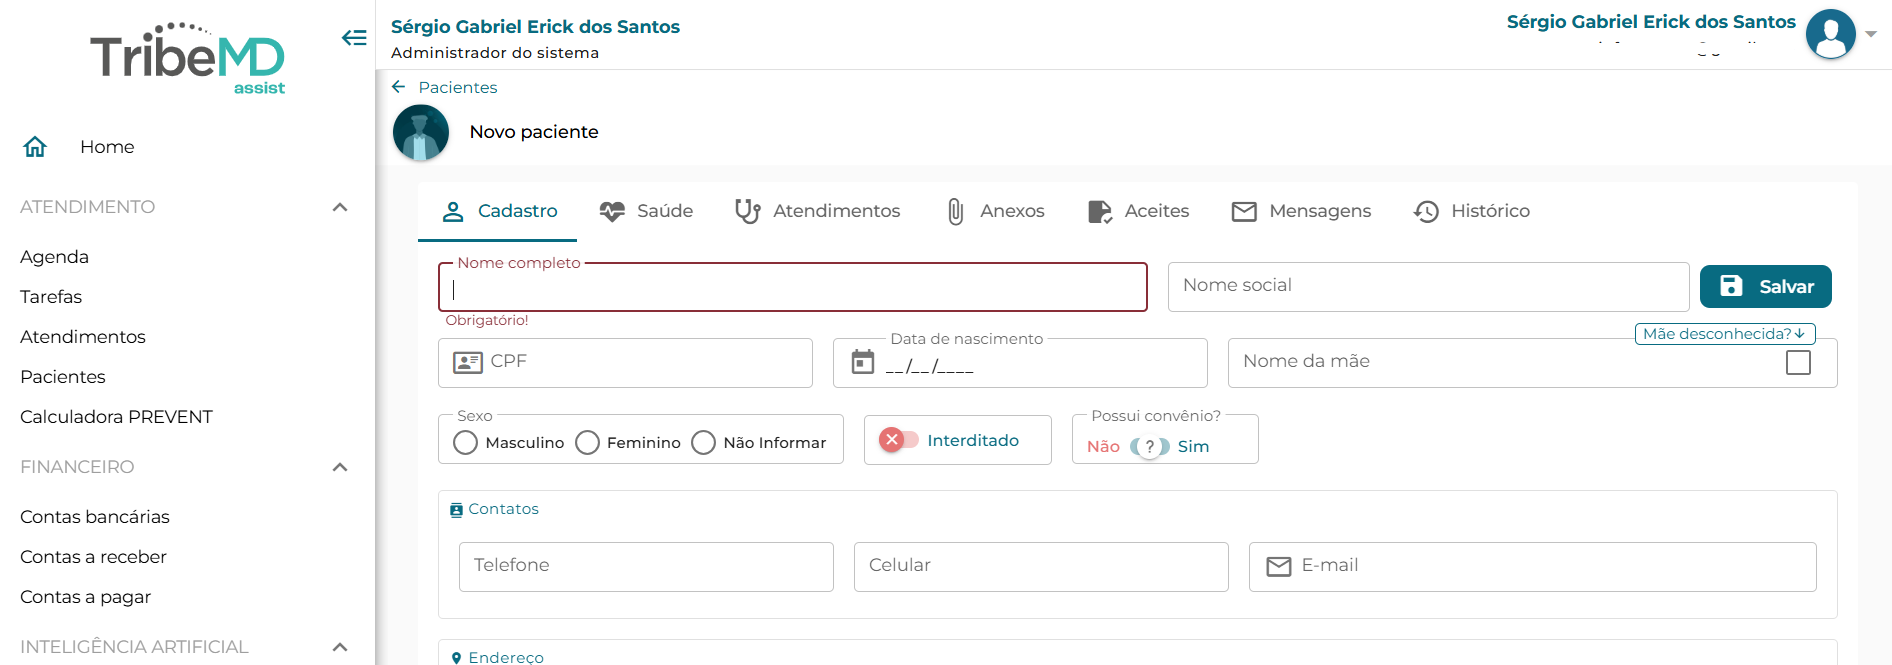The width and height of the screenshot is (1892, 665).
Task: Open Tarefas in the sidebar
Action: pyautogui.click(x=51, y=297)
